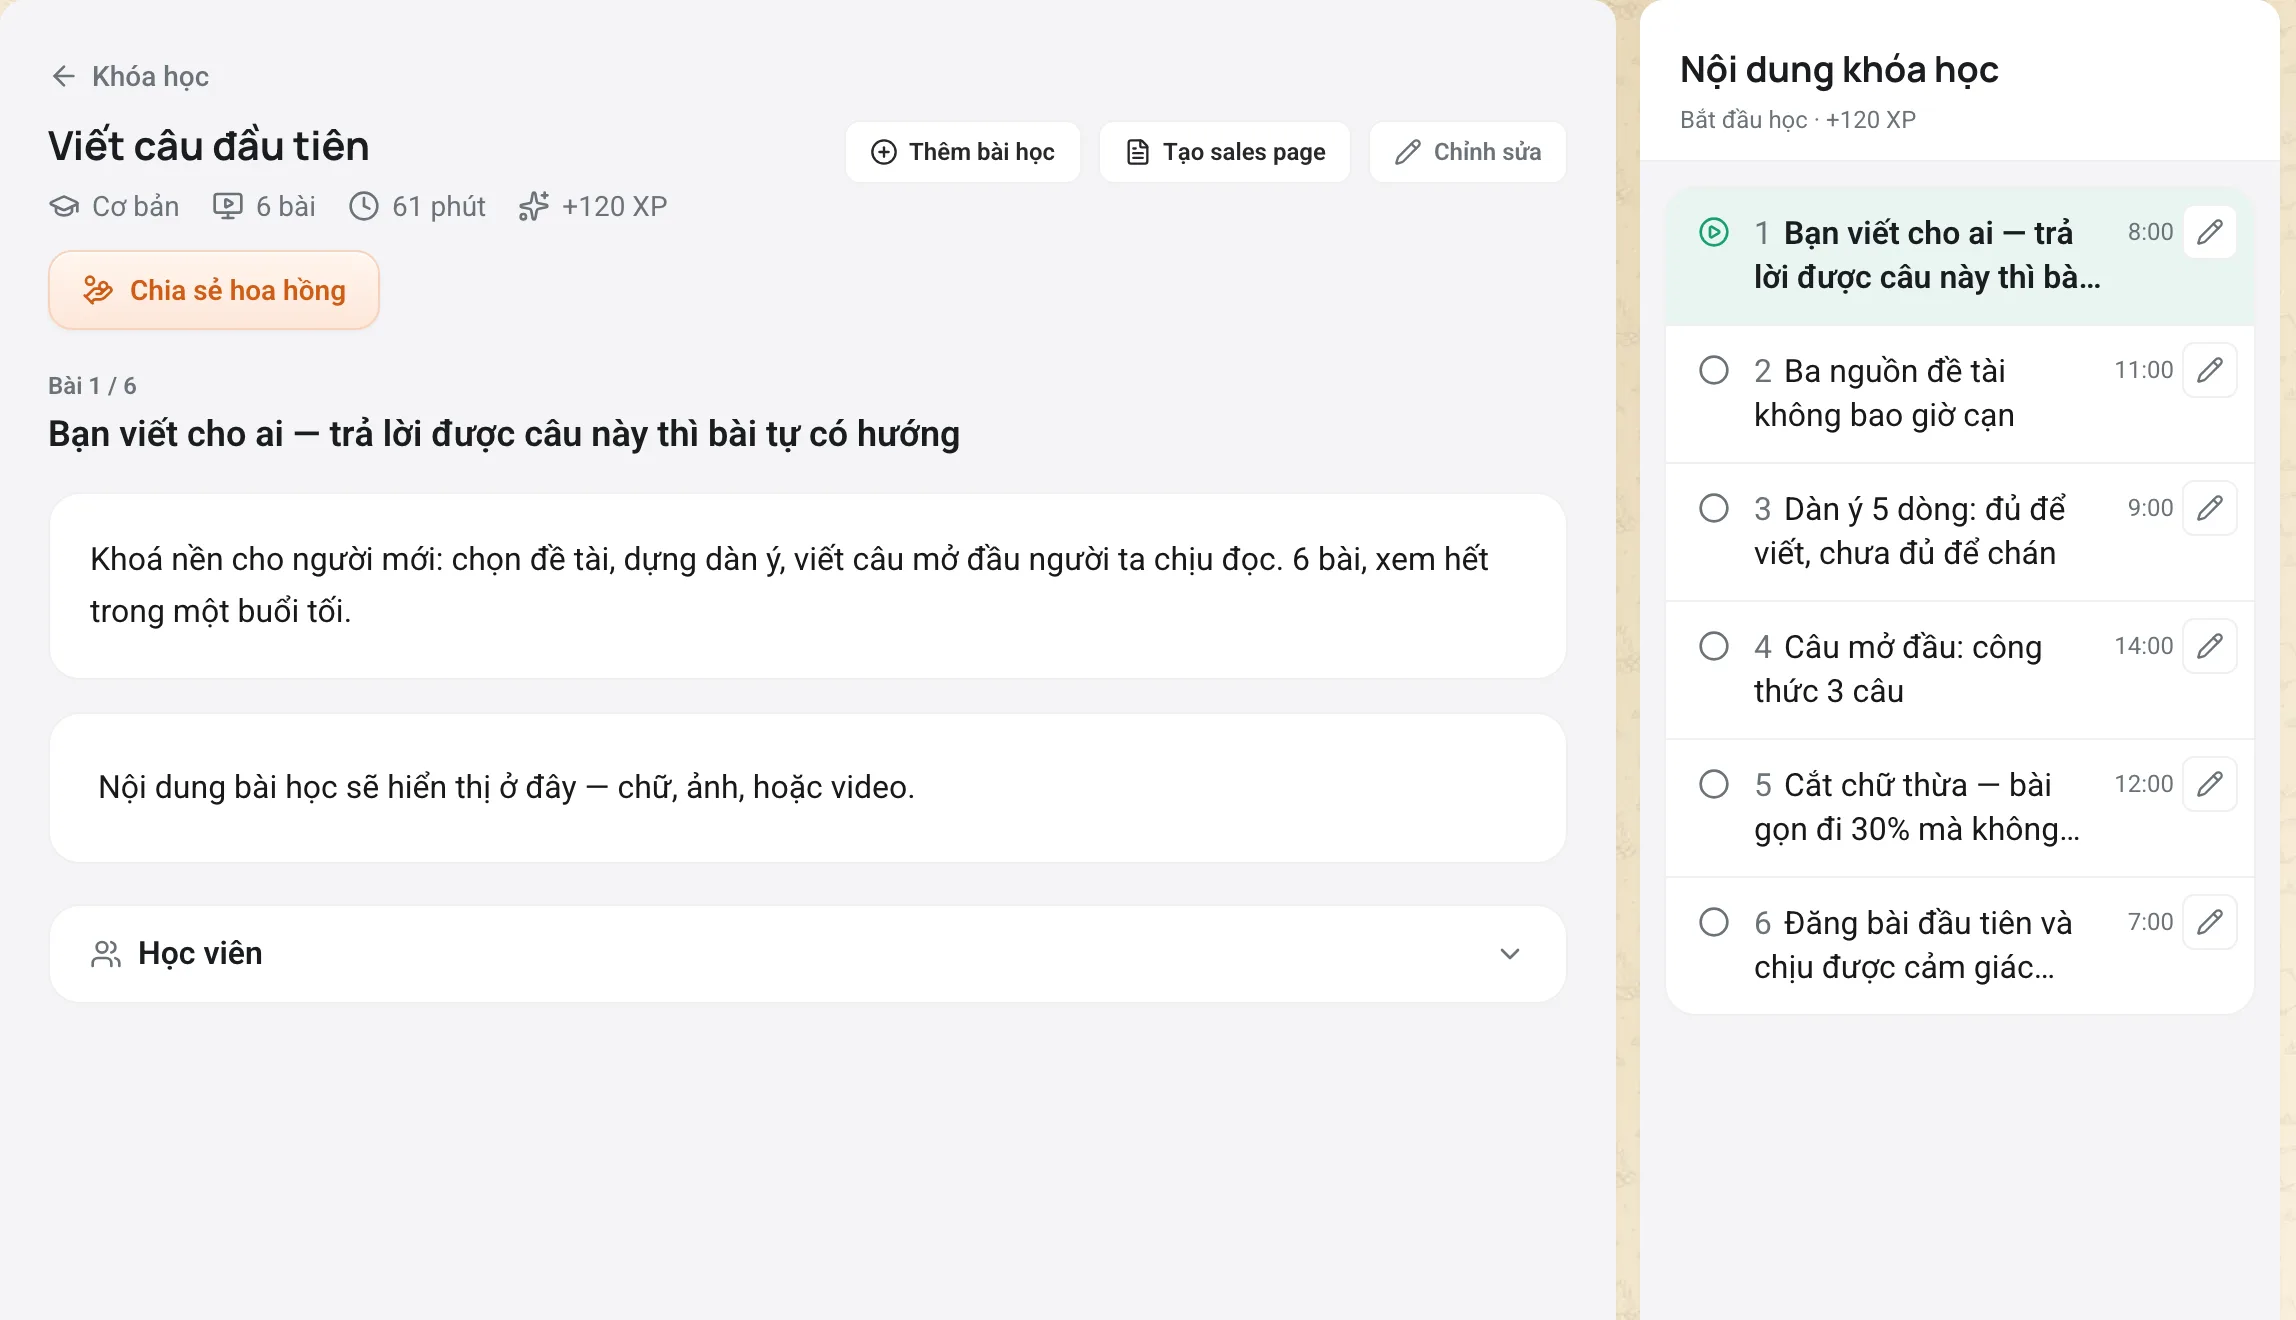Viewport: 2296px width, 1320px height.
Task: Click Chỉnh sửa course button
Action: 1467,152
